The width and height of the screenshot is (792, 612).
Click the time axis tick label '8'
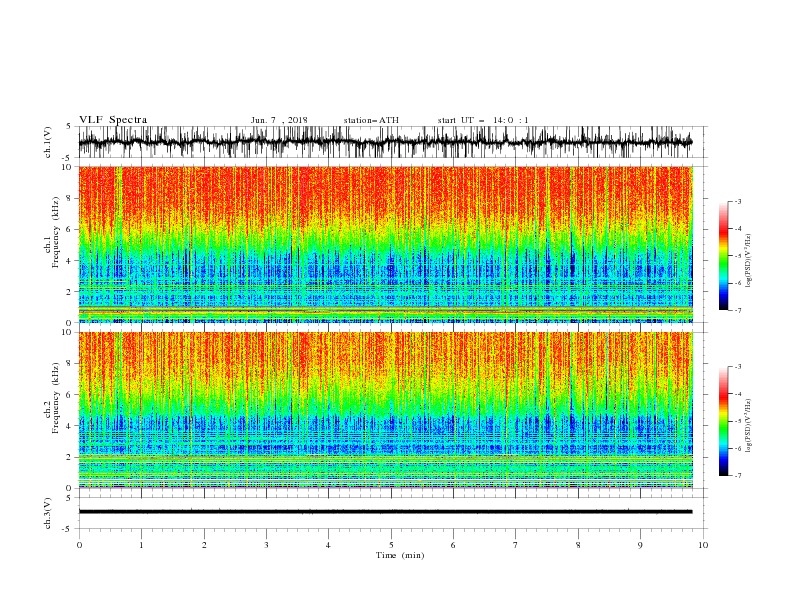click(x=578, y=545)
